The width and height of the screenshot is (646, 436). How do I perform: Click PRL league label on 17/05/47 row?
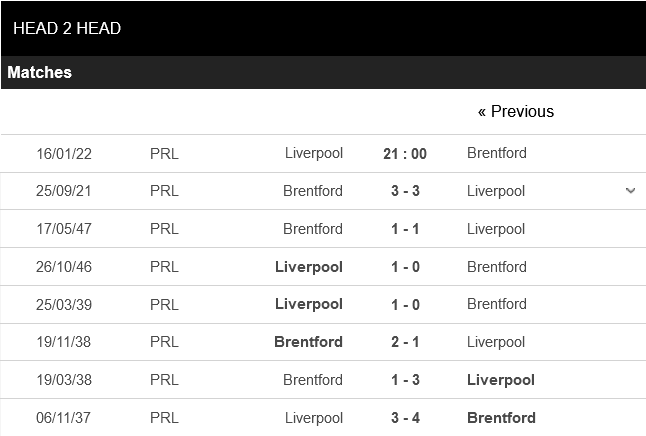tap(164, 229)
